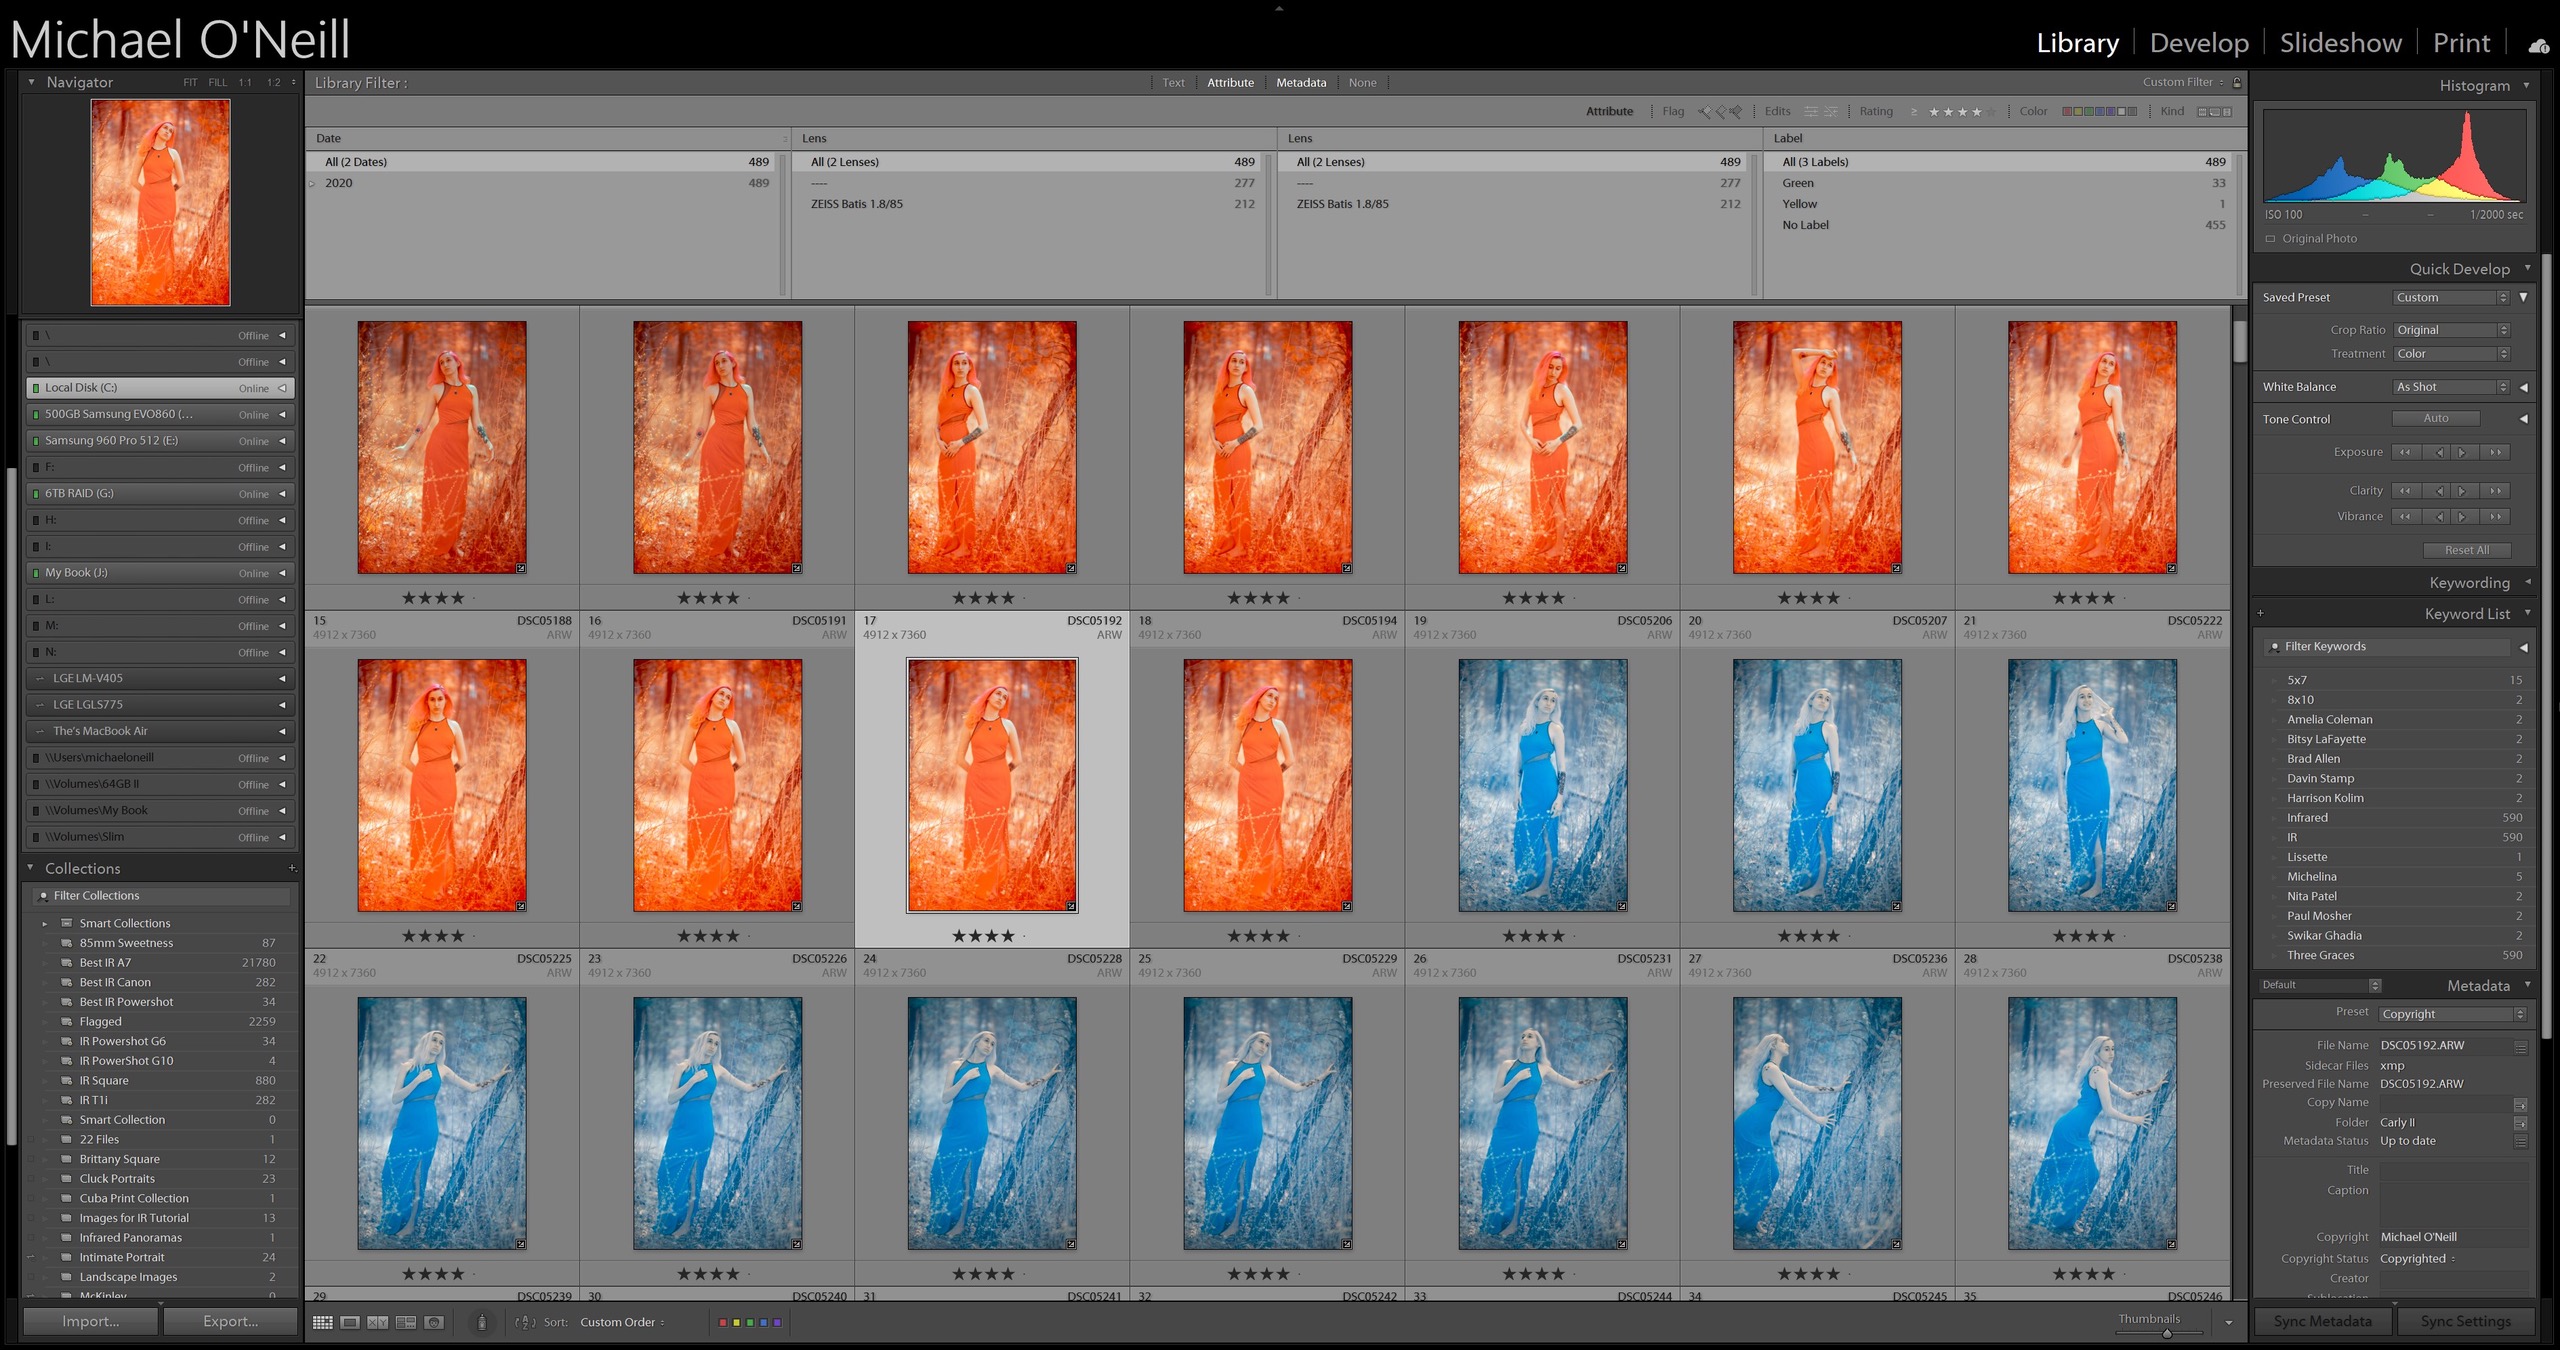Click the Import button
2560x1350 pixels.
90,1321
